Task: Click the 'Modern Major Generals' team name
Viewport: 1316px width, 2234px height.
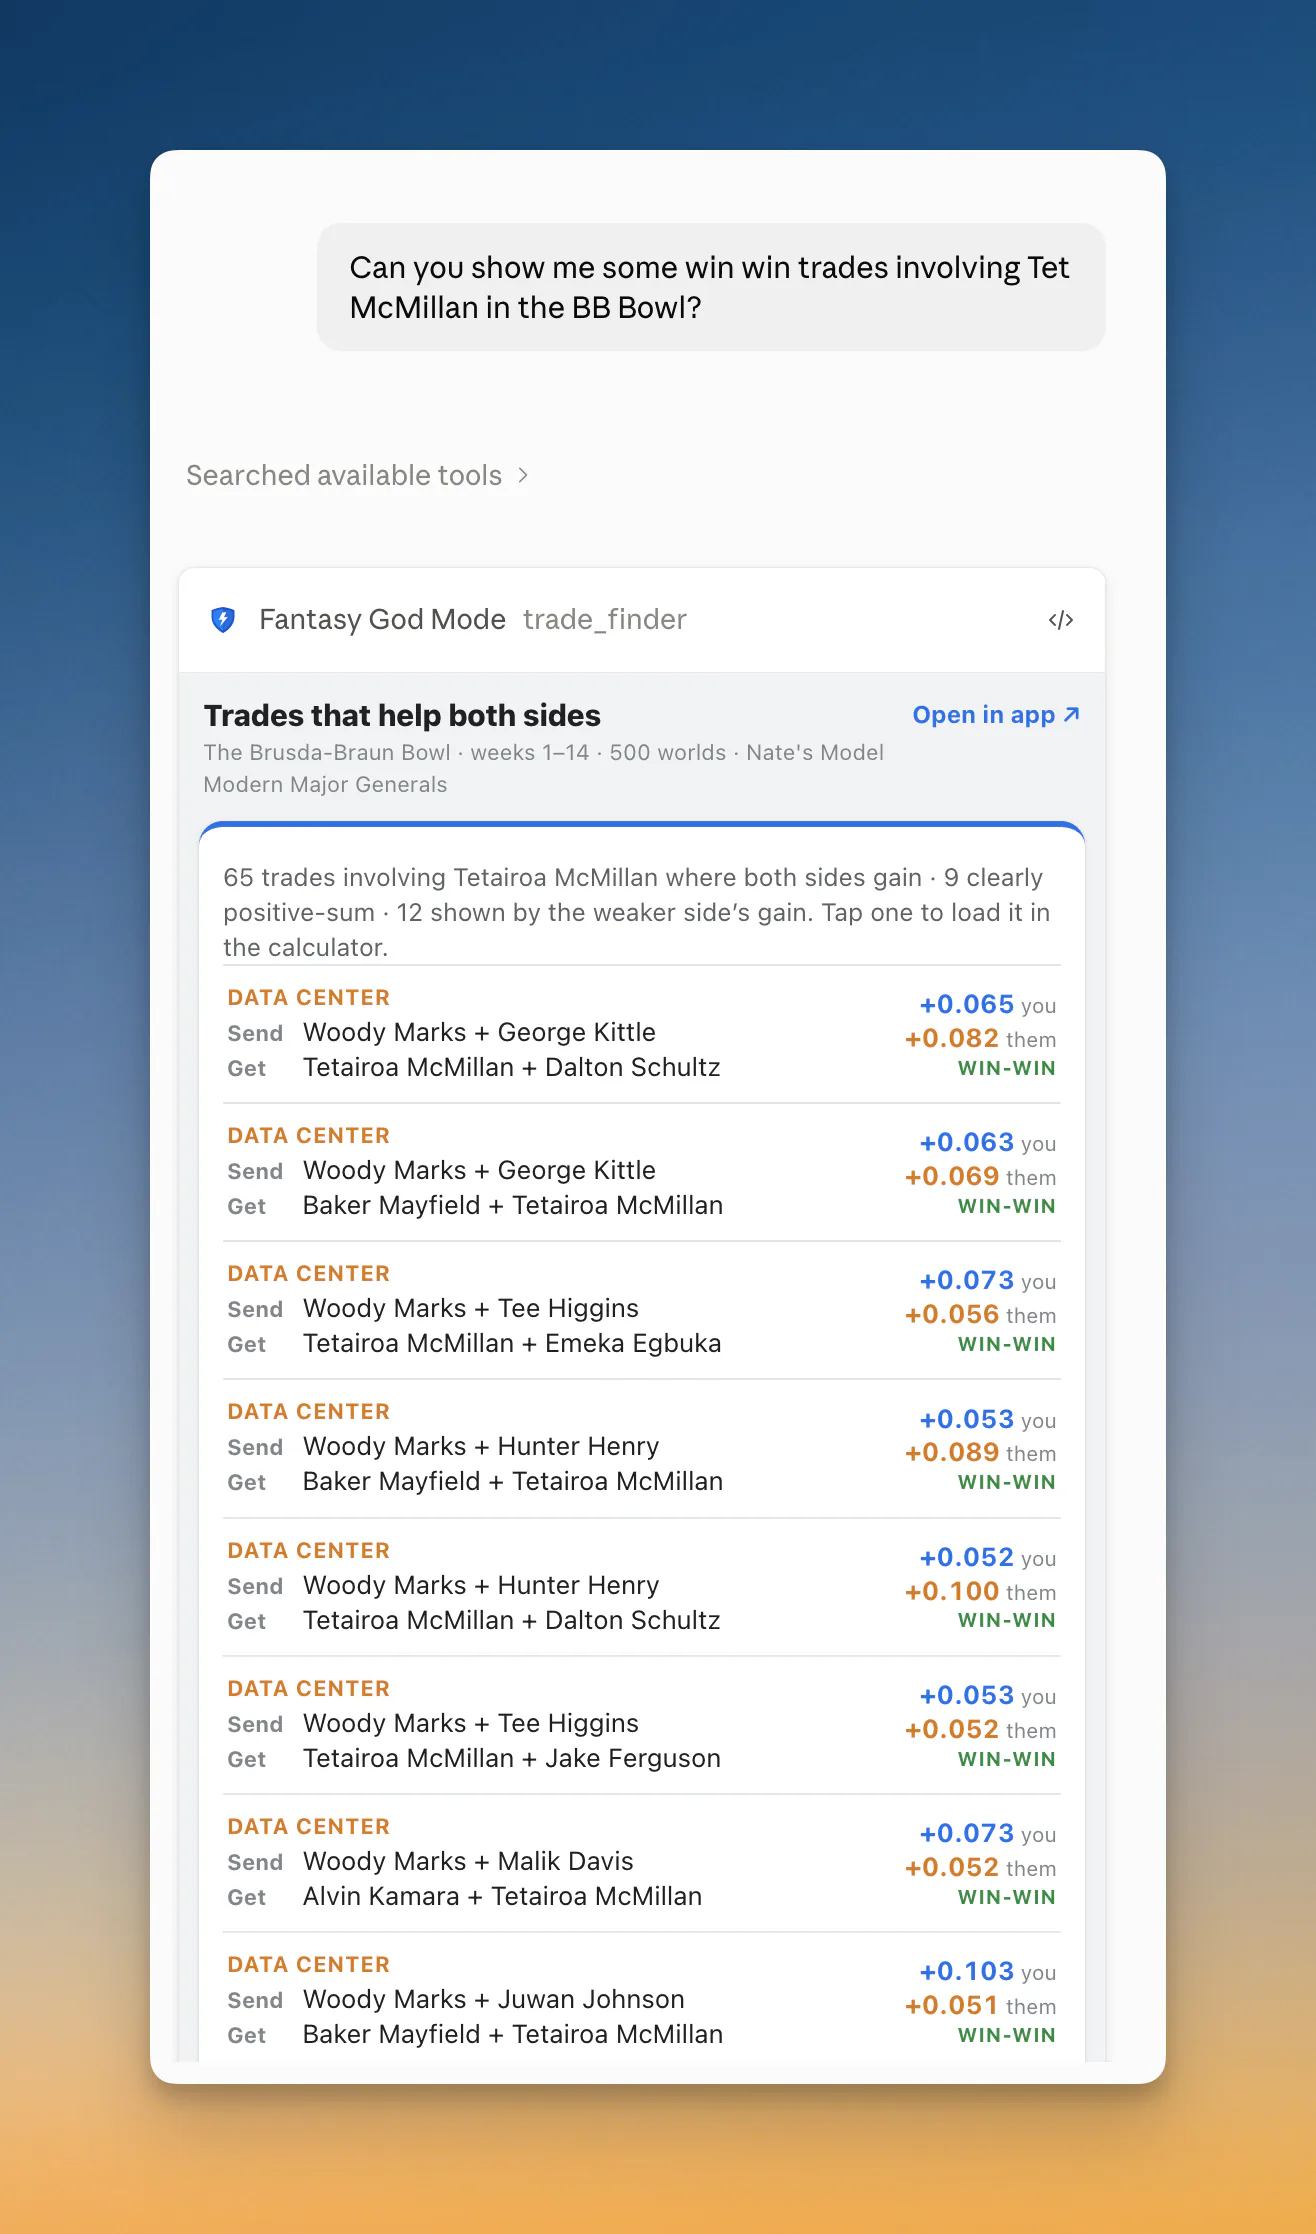Action: click(x=325, y=784)
